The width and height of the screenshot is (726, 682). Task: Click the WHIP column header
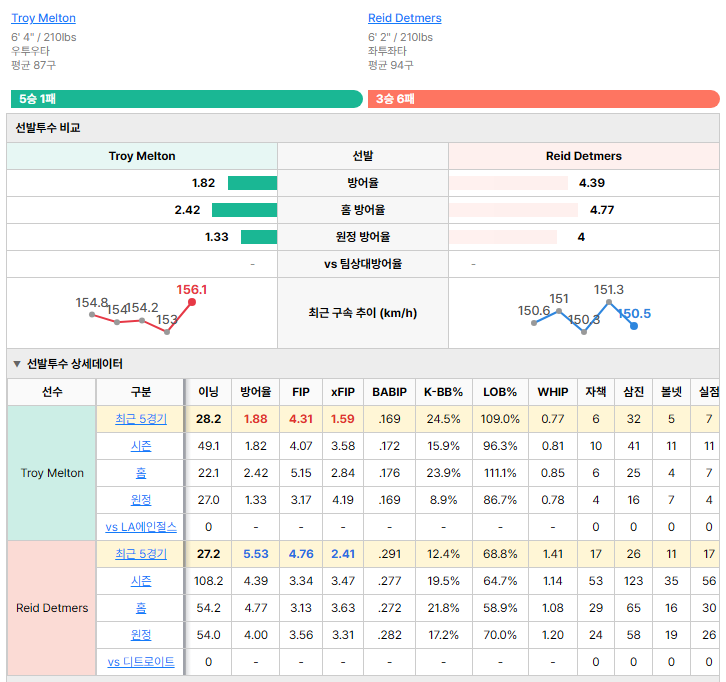pos(552,392)
